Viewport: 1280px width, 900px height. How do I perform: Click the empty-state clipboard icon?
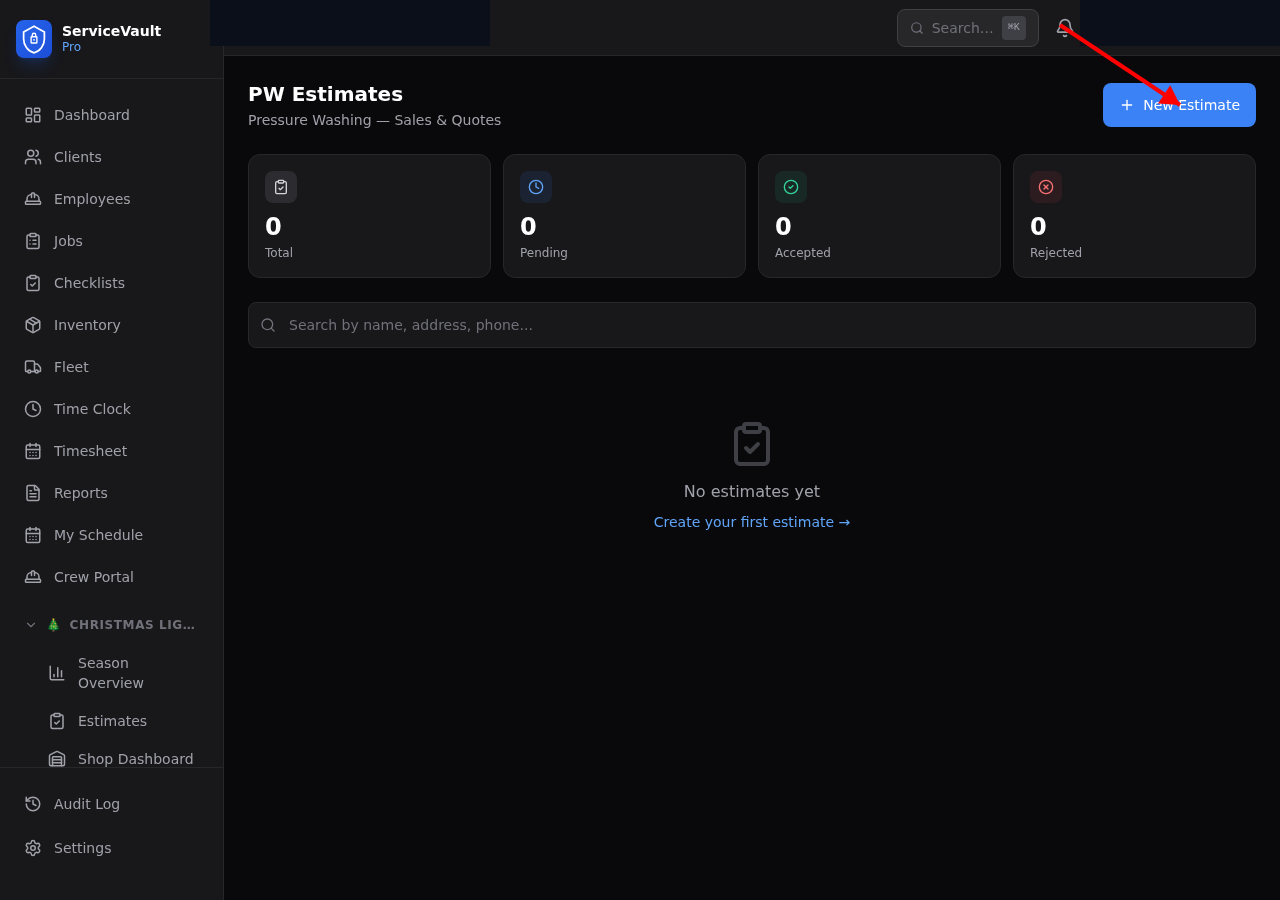coord(752,444)
